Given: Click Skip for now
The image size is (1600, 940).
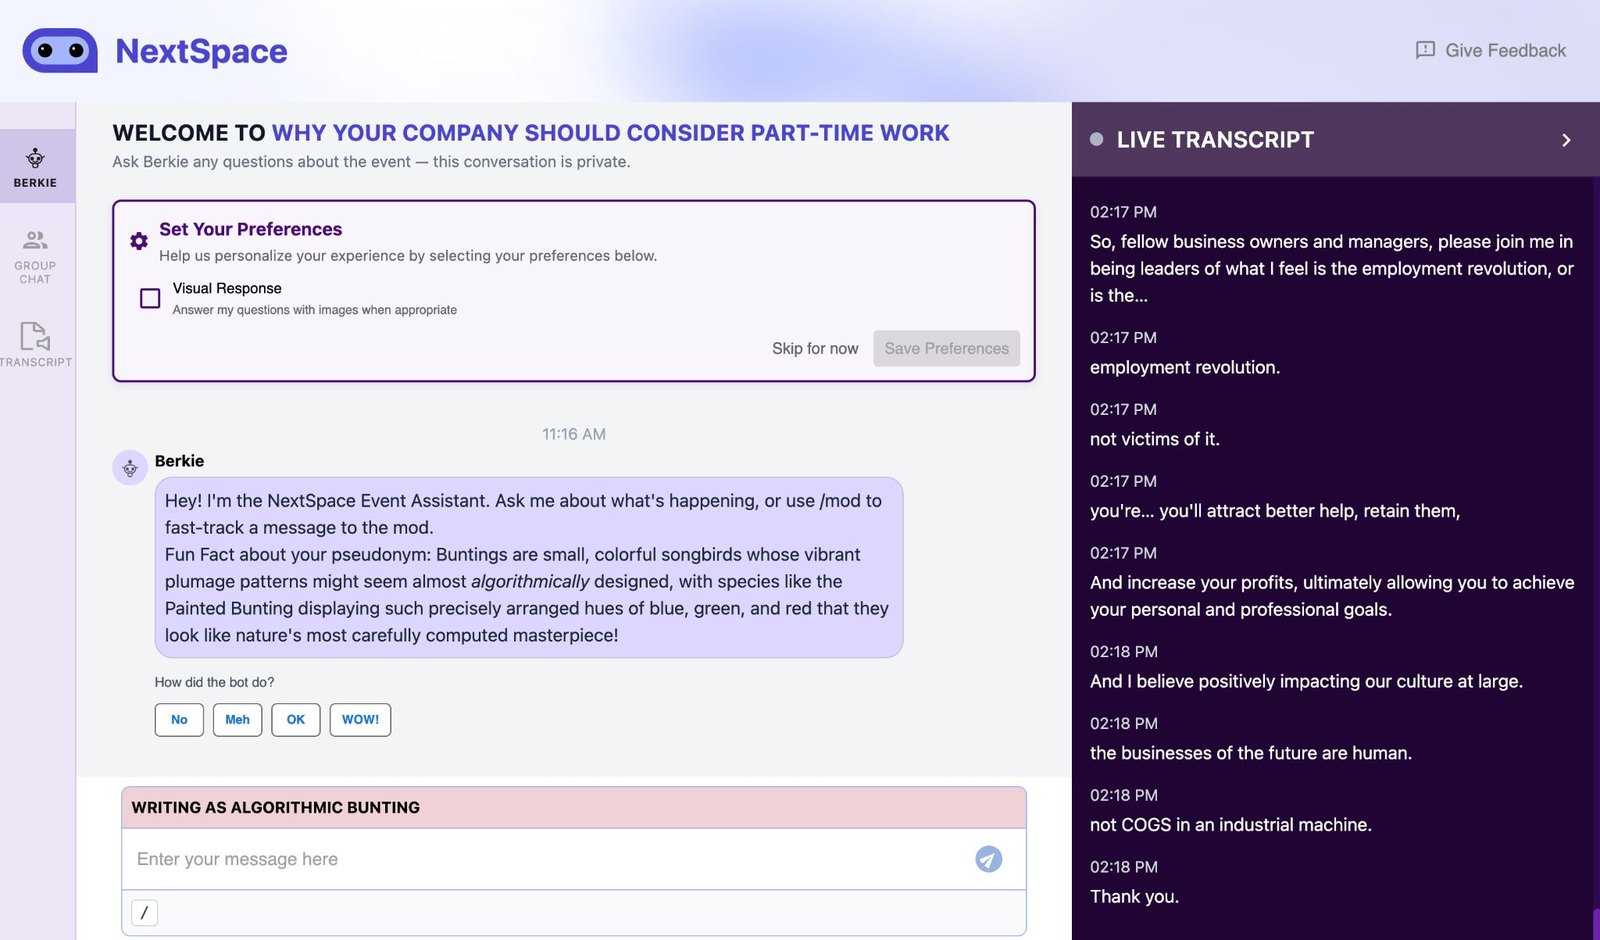Looking at the screenshot, I should tap(815, 348).
